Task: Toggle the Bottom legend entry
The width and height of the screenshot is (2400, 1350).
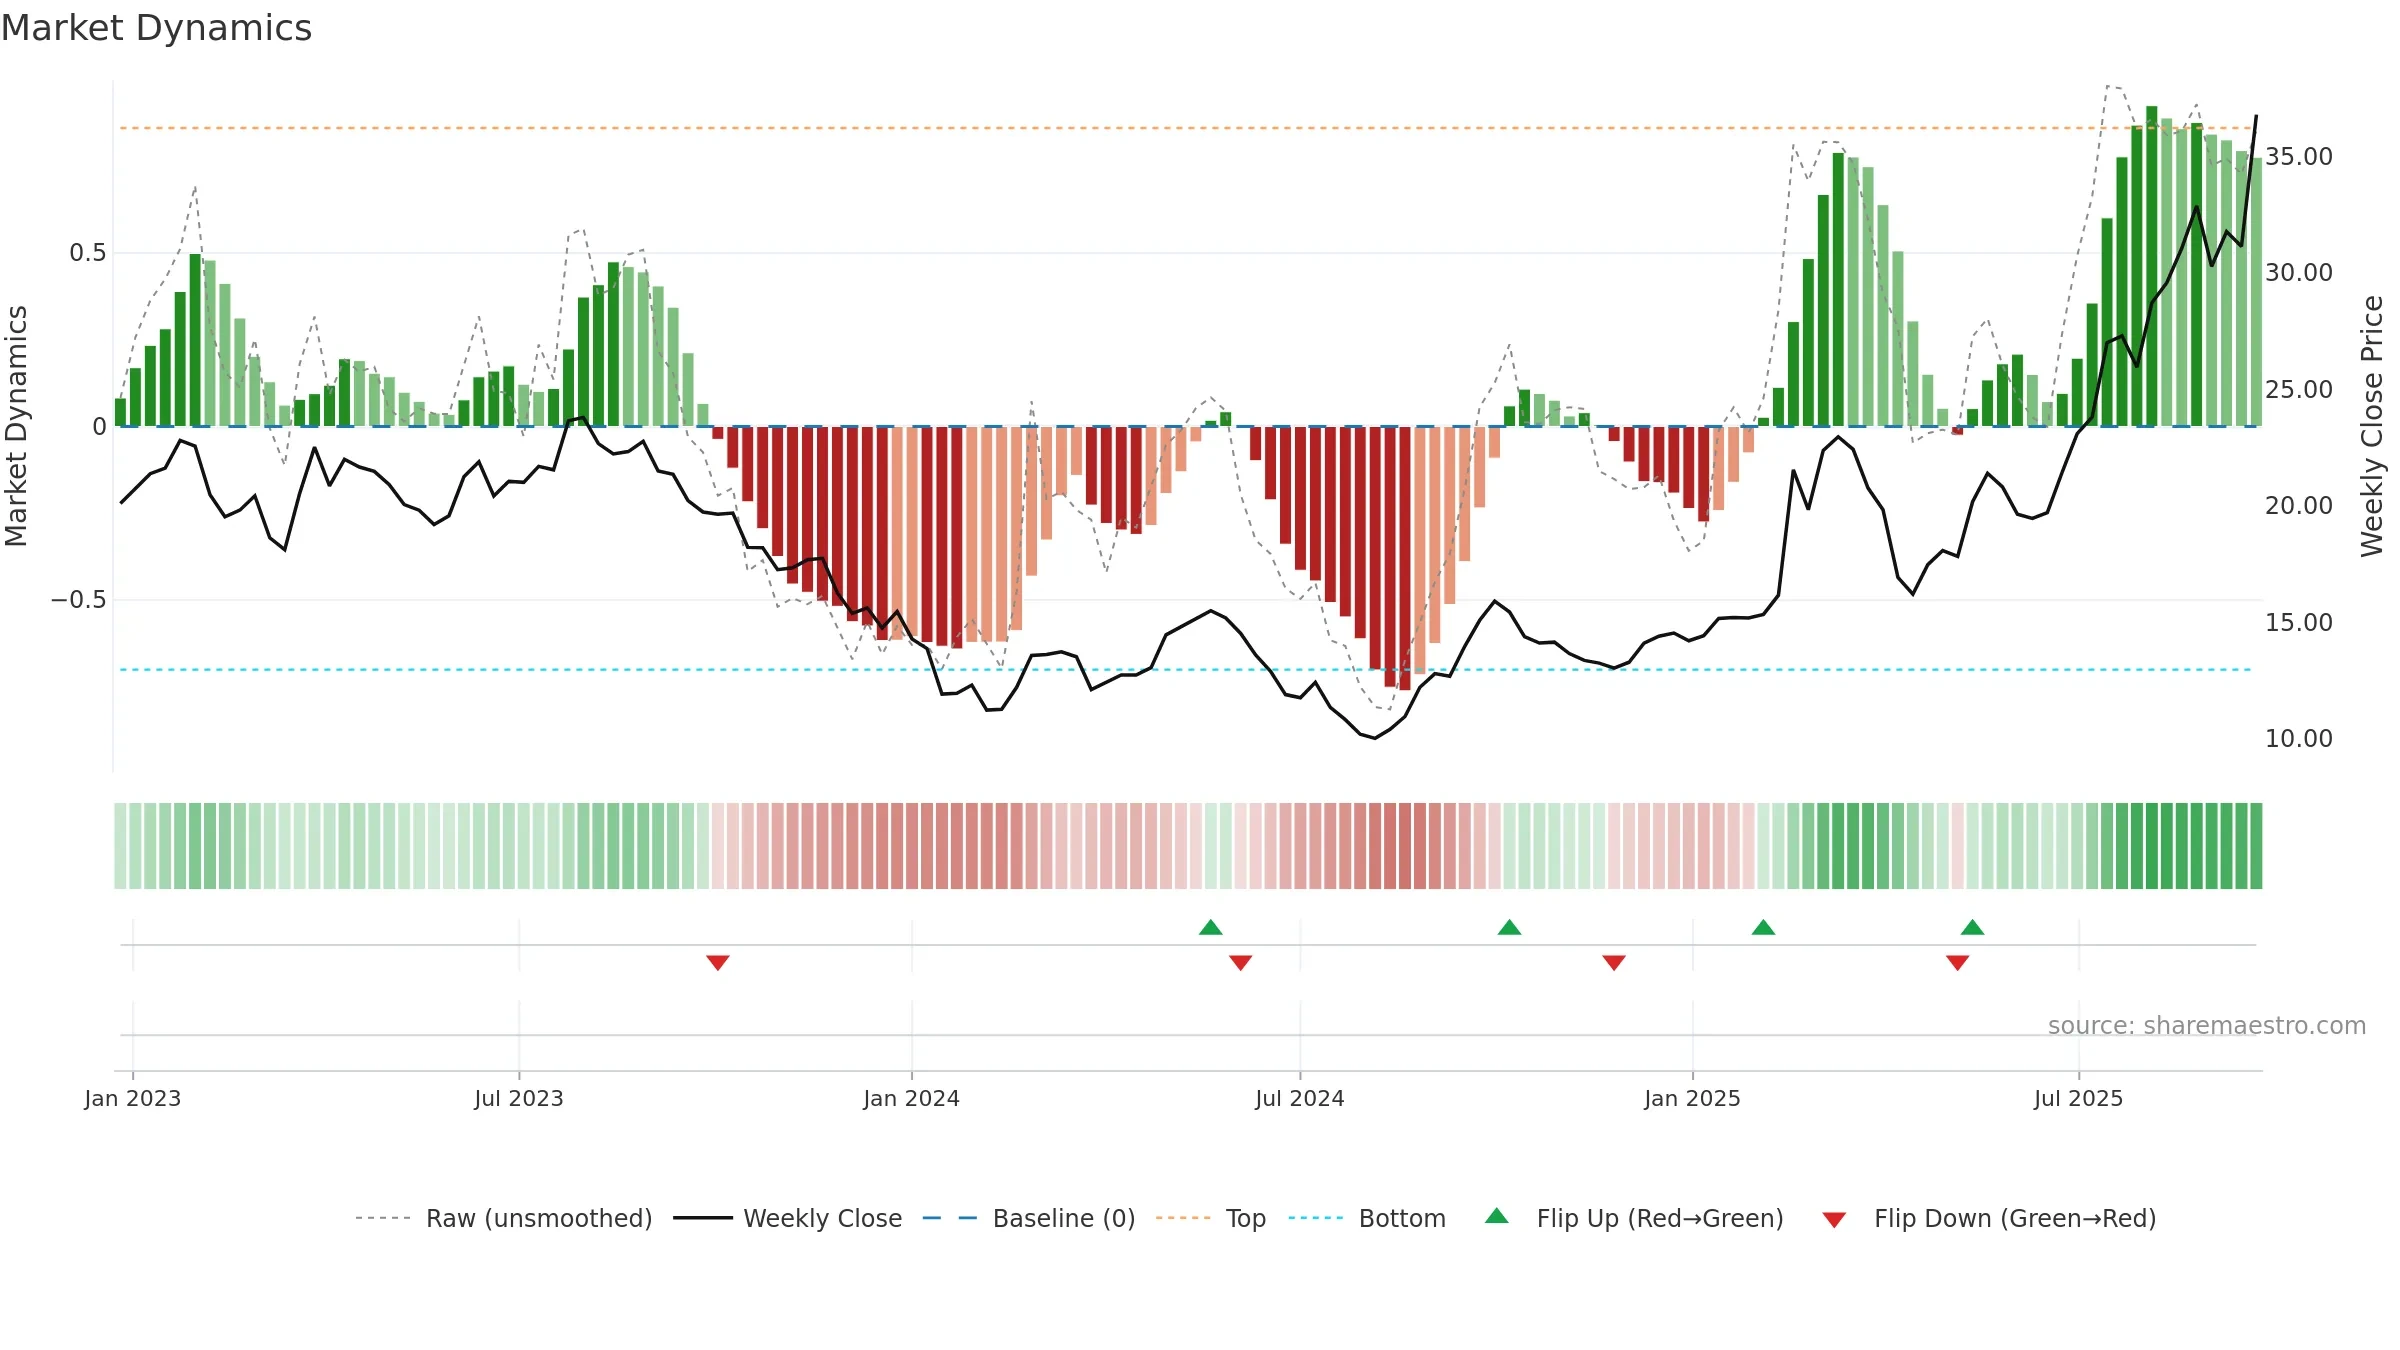Action: [x=1367, y=1218]
